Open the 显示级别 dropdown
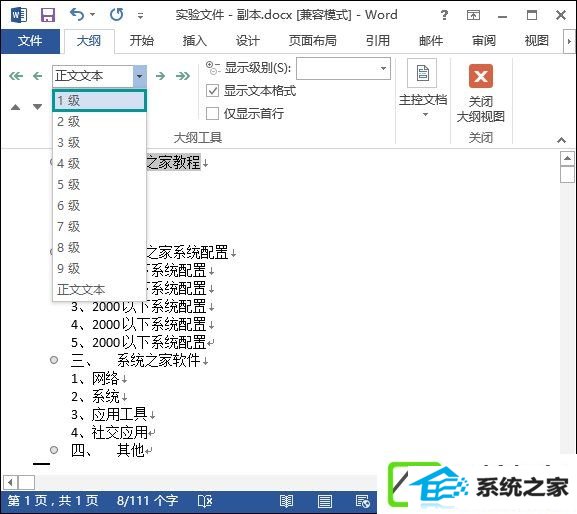The image size is (577, 514). (343, 68)
